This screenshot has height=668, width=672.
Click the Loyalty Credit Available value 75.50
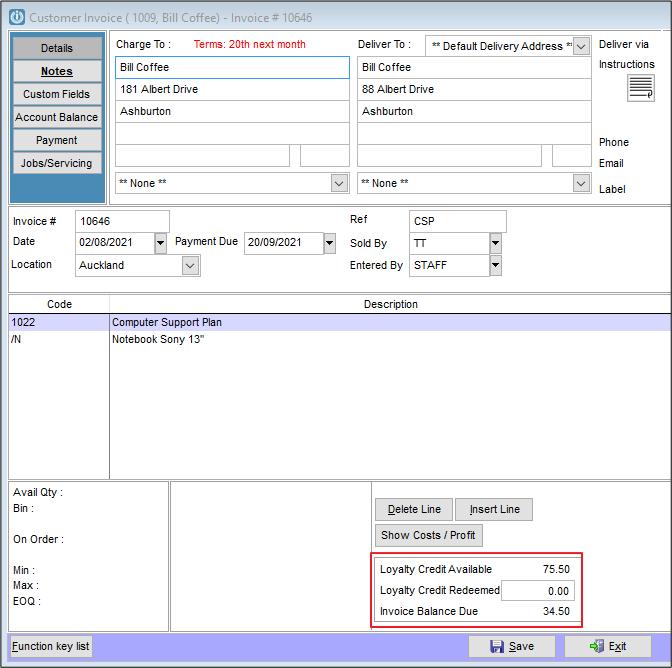(x=556, y=569)
